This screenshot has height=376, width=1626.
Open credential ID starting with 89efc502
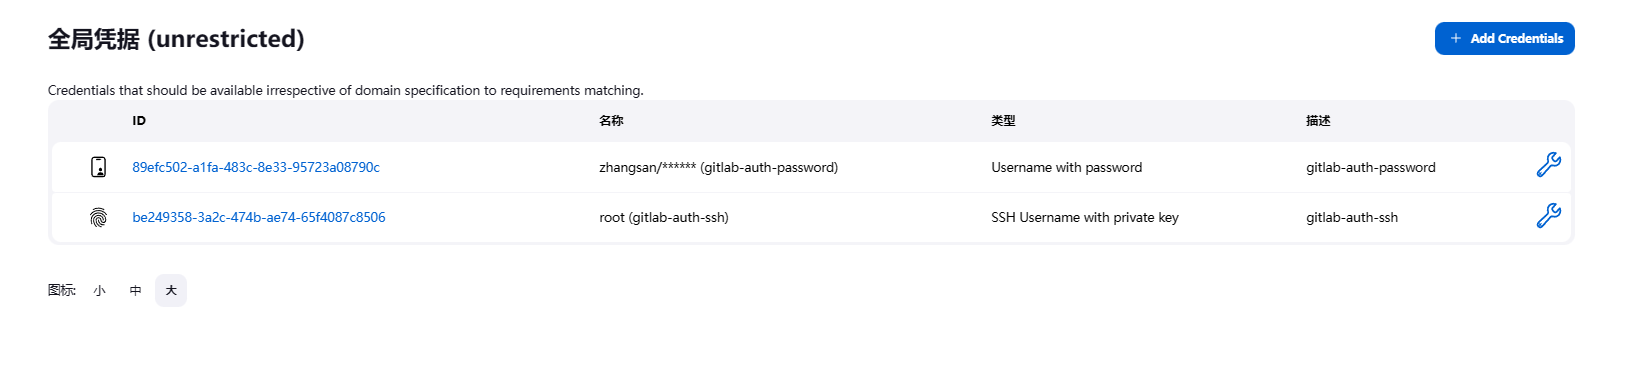point(256,167)
